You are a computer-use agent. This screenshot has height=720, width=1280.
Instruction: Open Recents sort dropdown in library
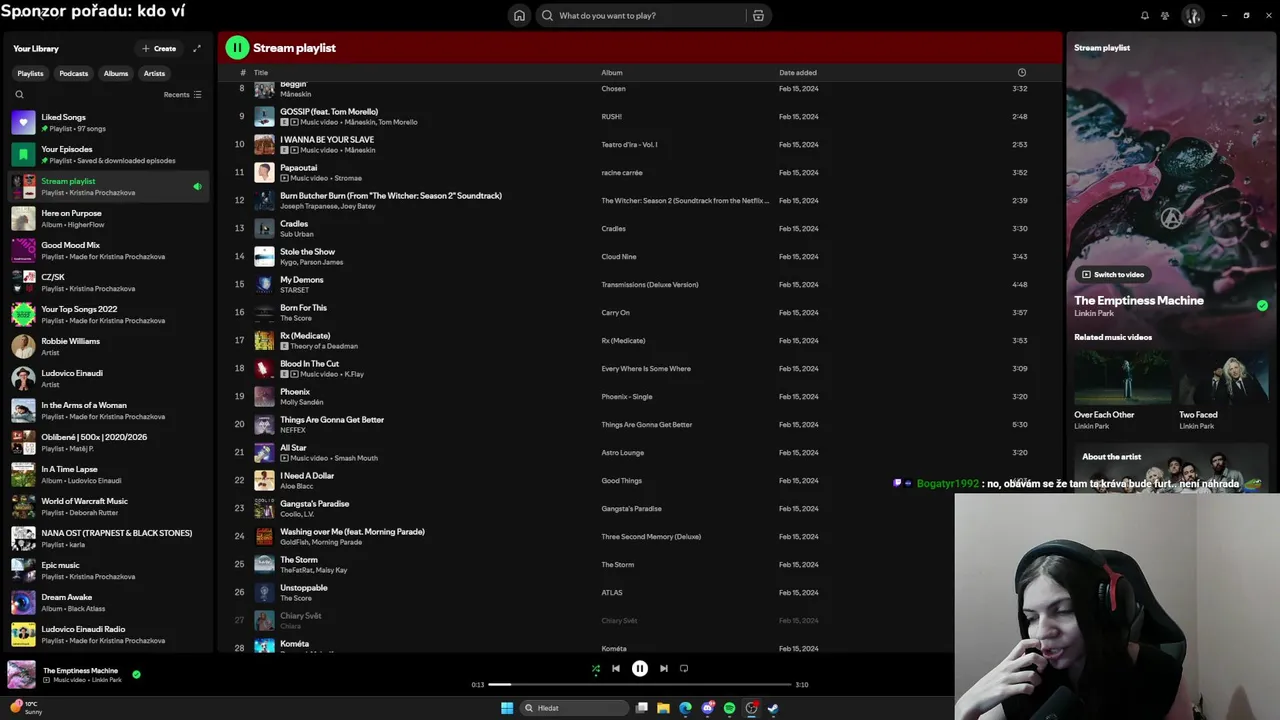(182, 94)
